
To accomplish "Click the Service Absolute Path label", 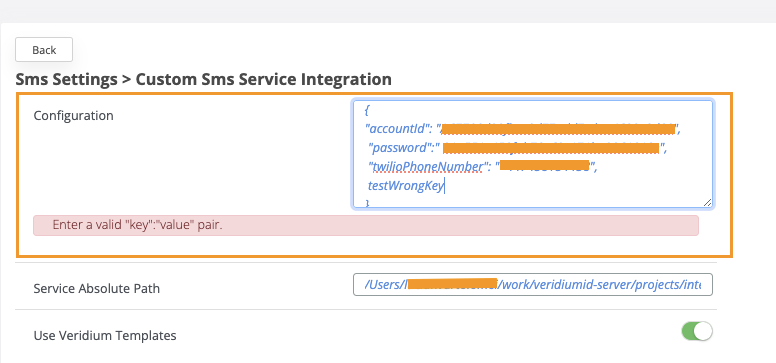I will pos(97,288).
